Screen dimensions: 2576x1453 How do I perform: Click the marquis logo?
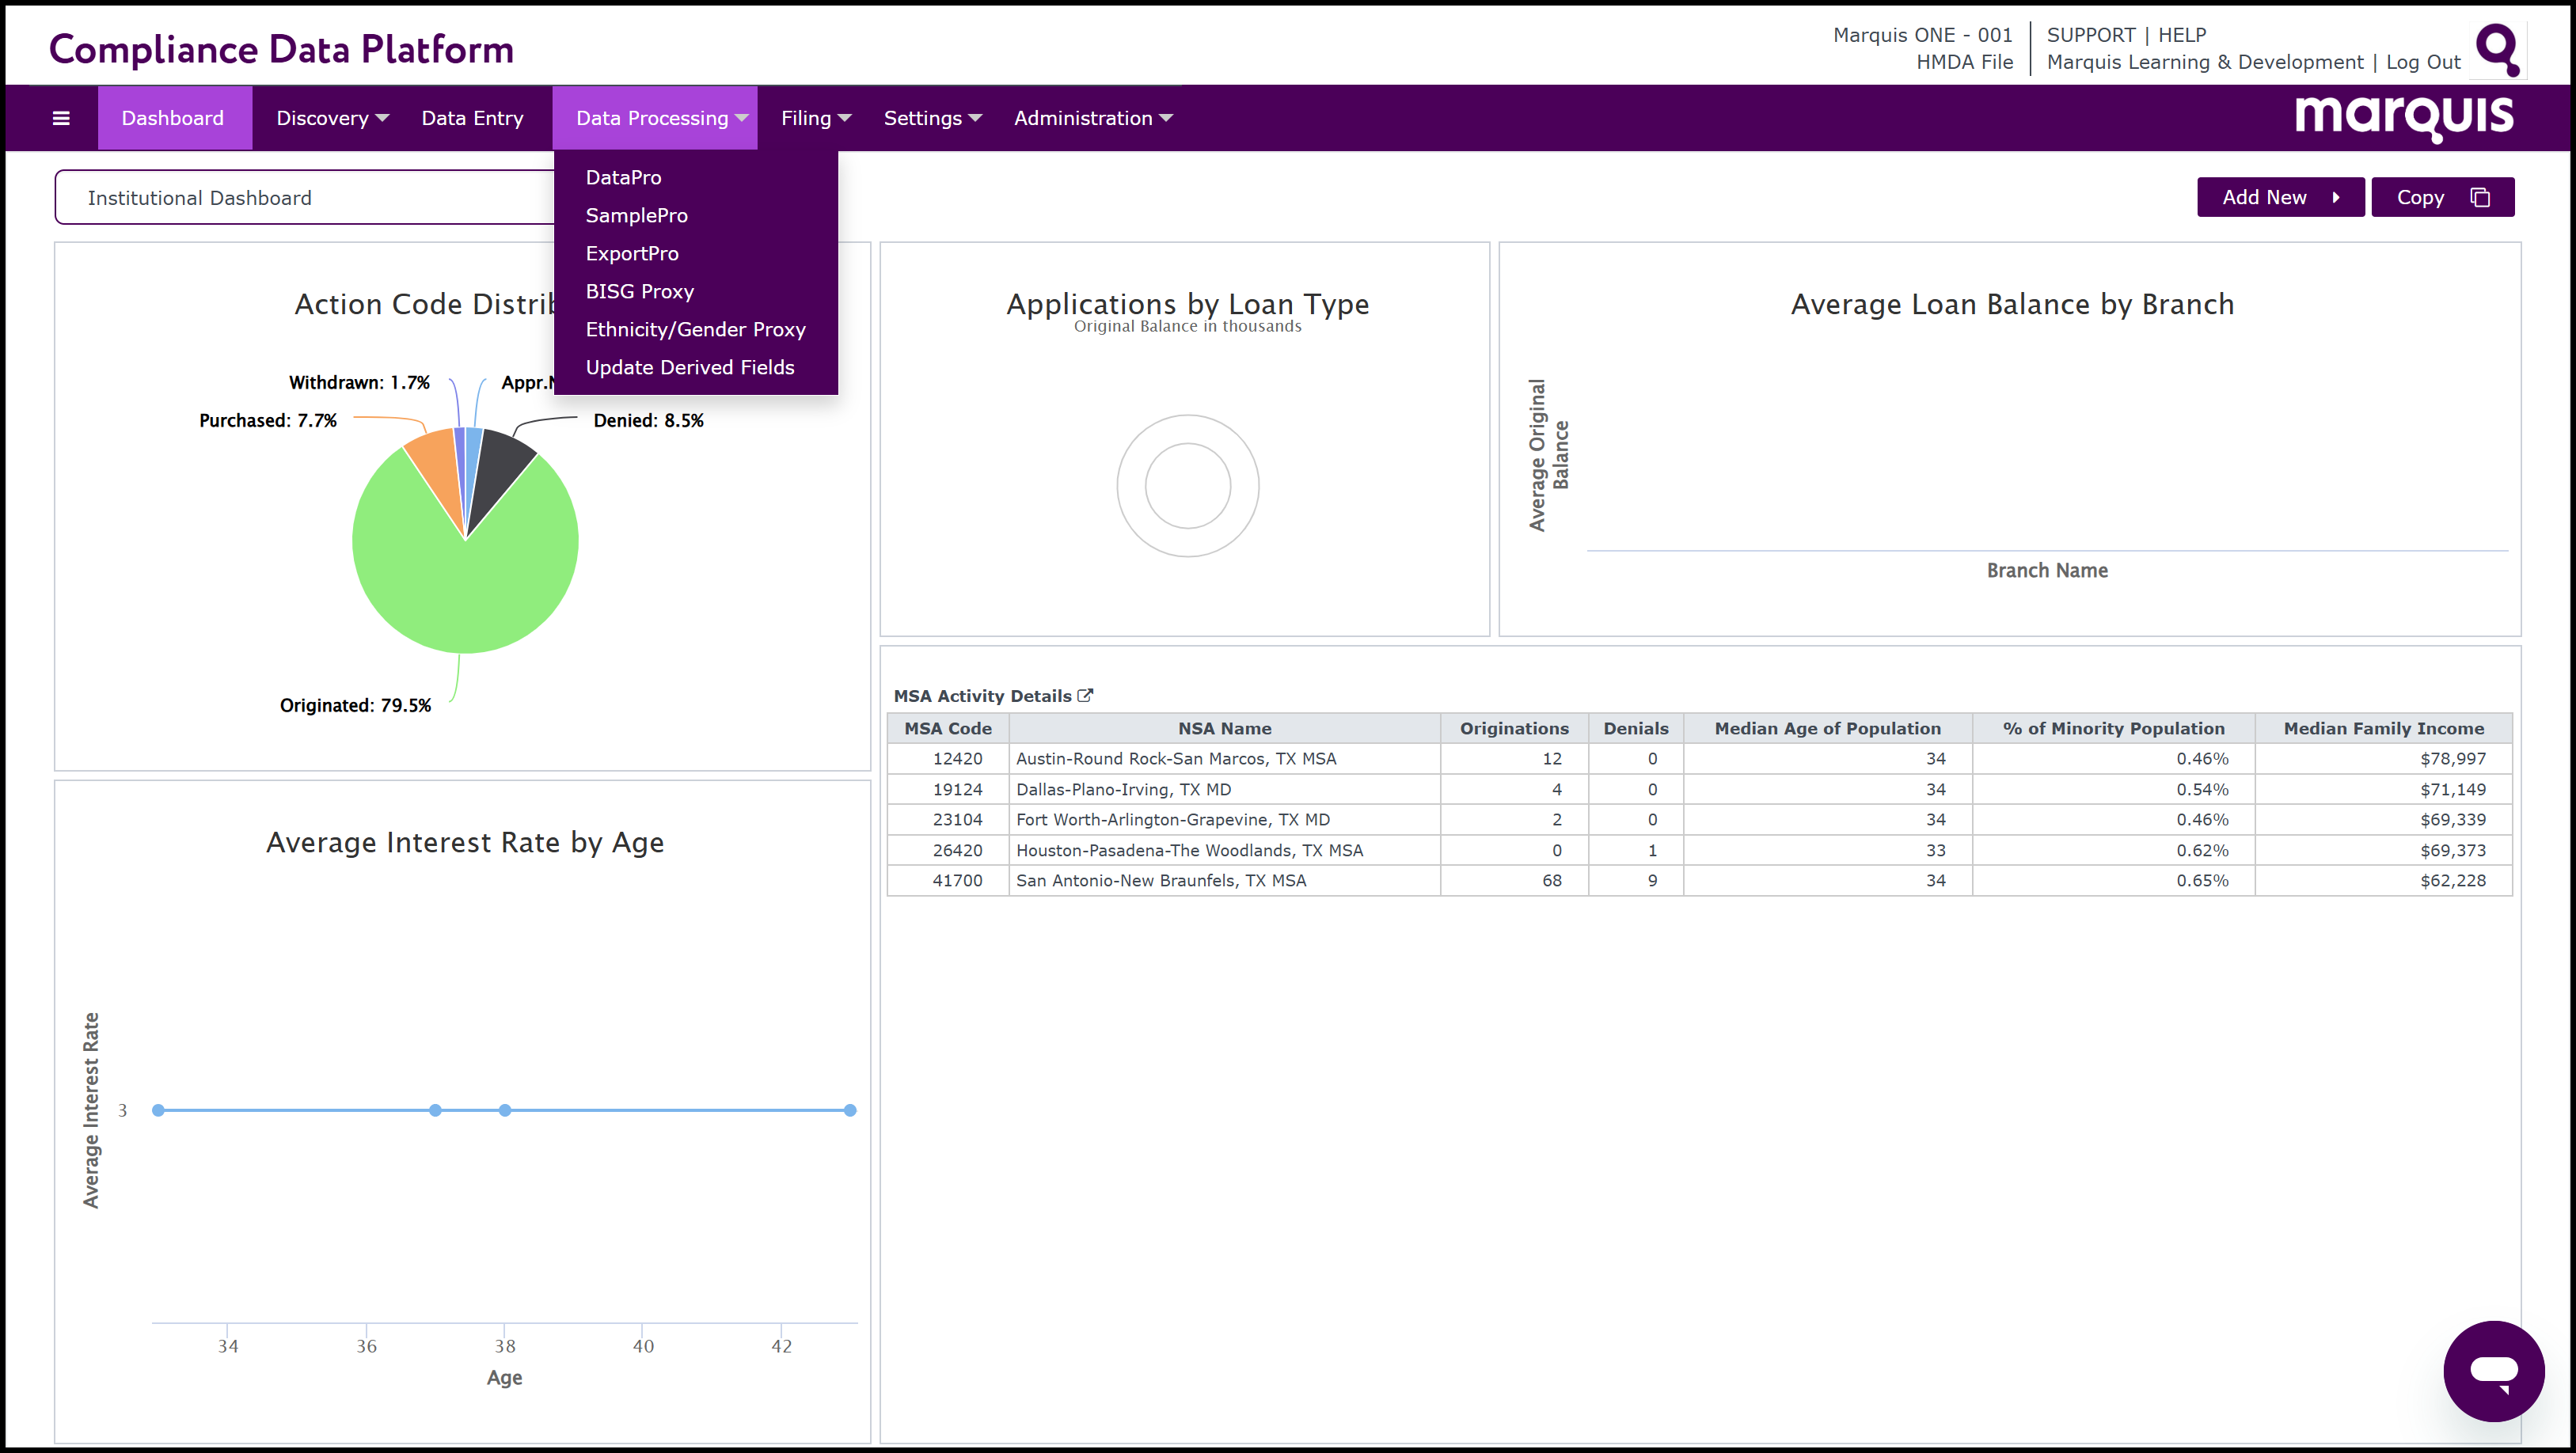[x=2403, y=117]
